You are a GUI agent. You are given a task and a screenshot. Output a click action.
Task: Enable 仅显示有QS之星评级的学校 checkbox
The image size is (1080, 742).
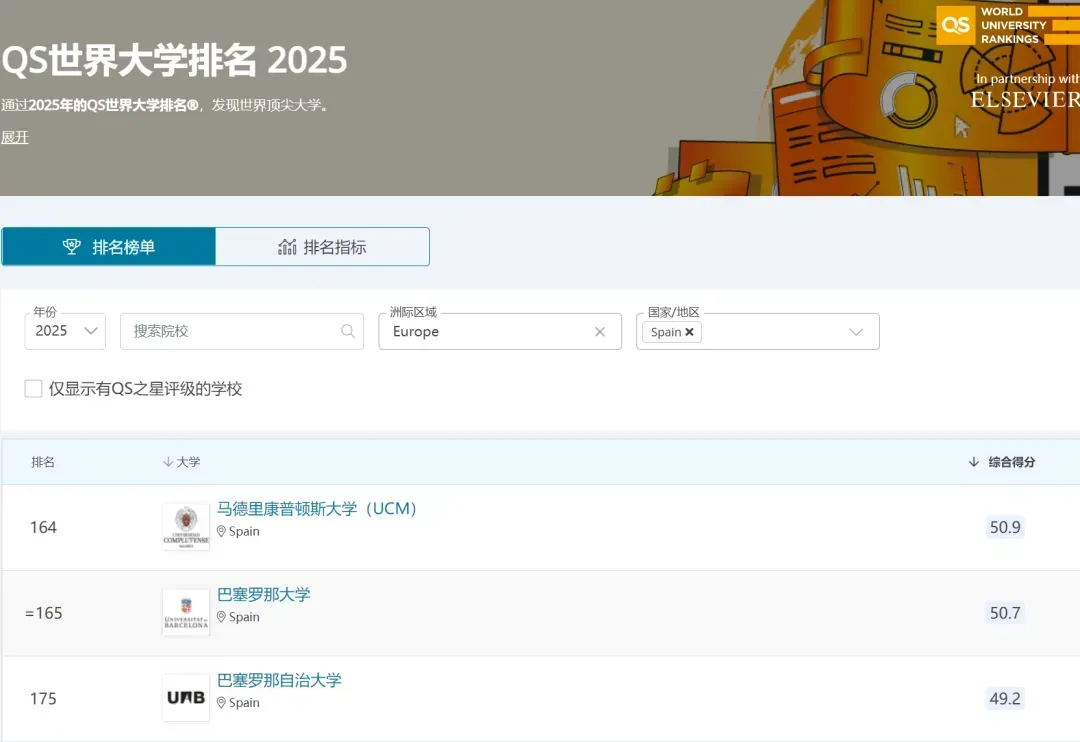[33, 389]
